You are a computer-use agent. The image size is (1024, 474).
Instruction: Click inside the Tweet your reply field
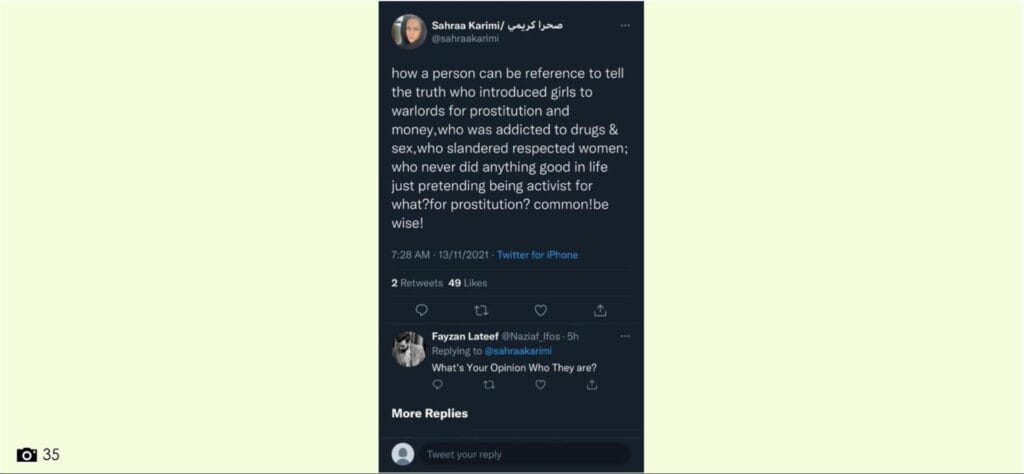point(522,454)
